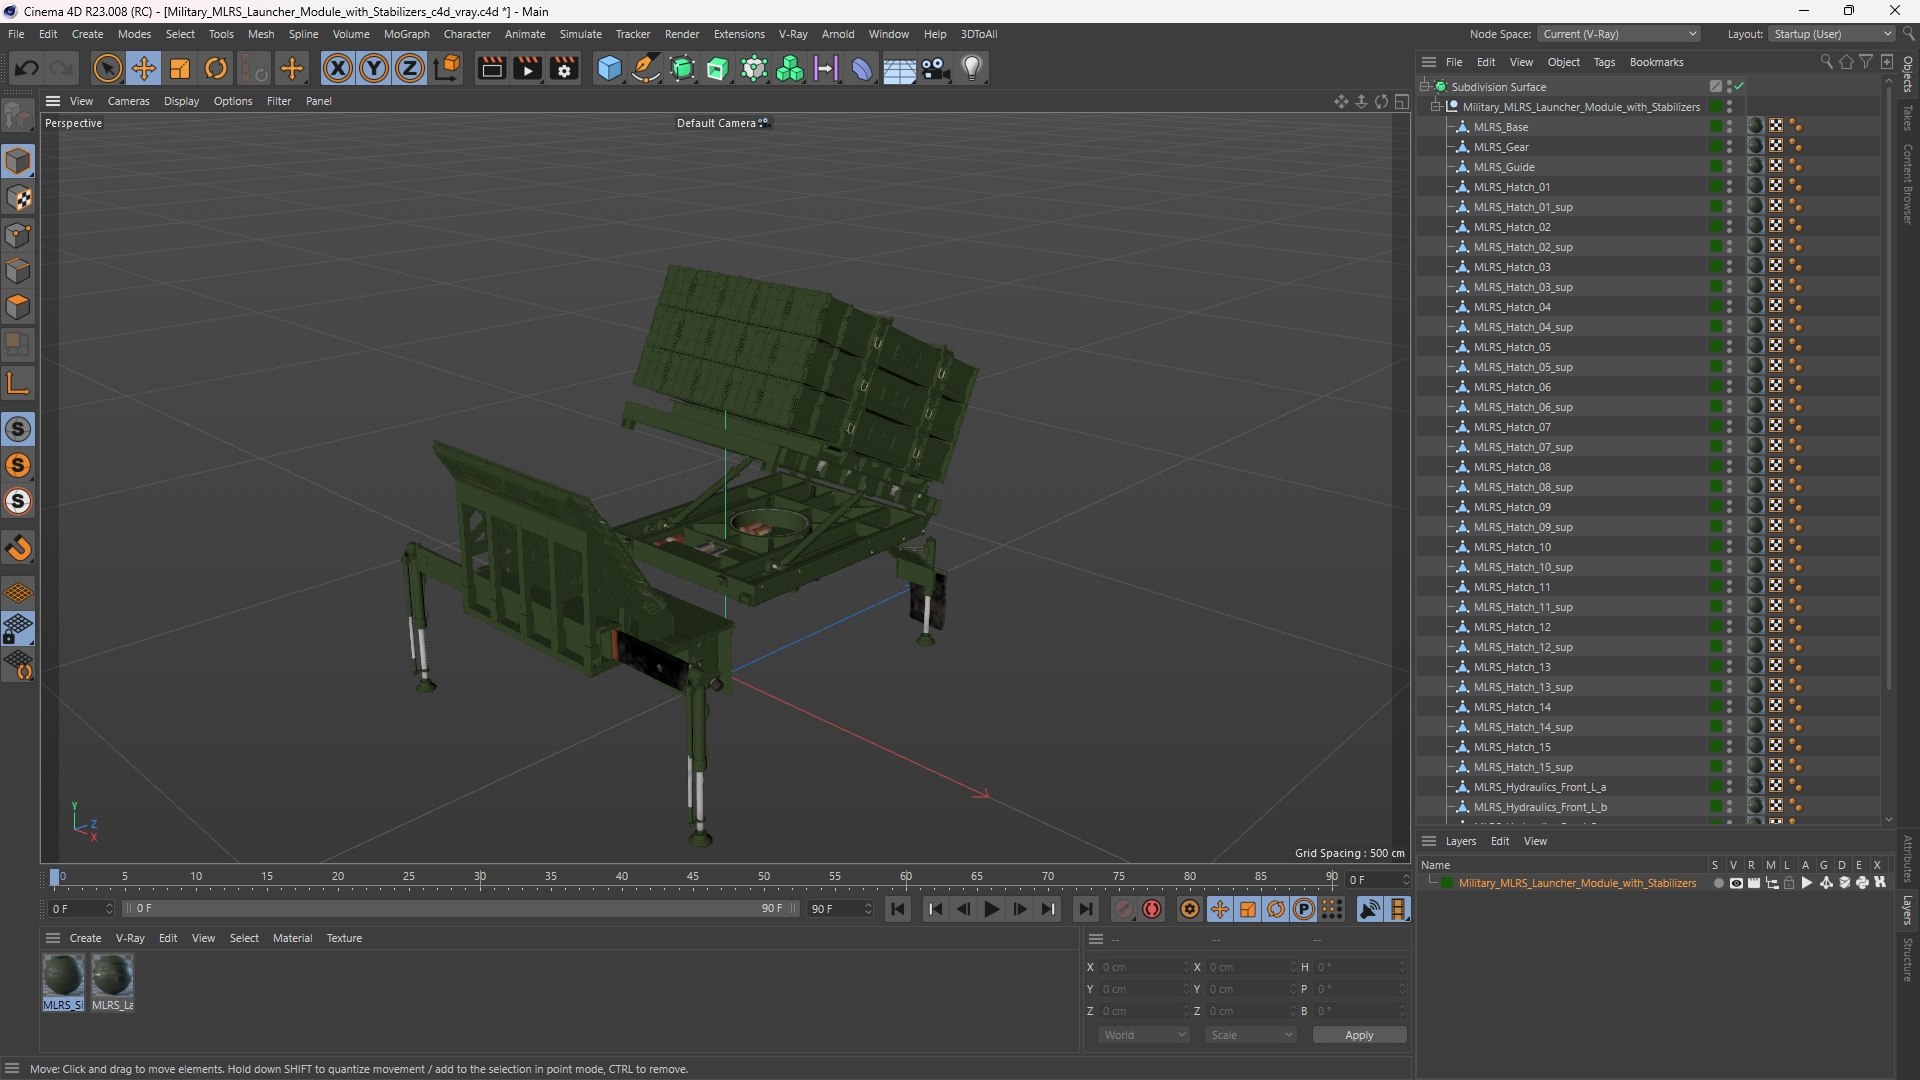Render to Picture Viewer icon
The width and height of the screenshot is (1920, 1080).
click(x=527, y=68)
